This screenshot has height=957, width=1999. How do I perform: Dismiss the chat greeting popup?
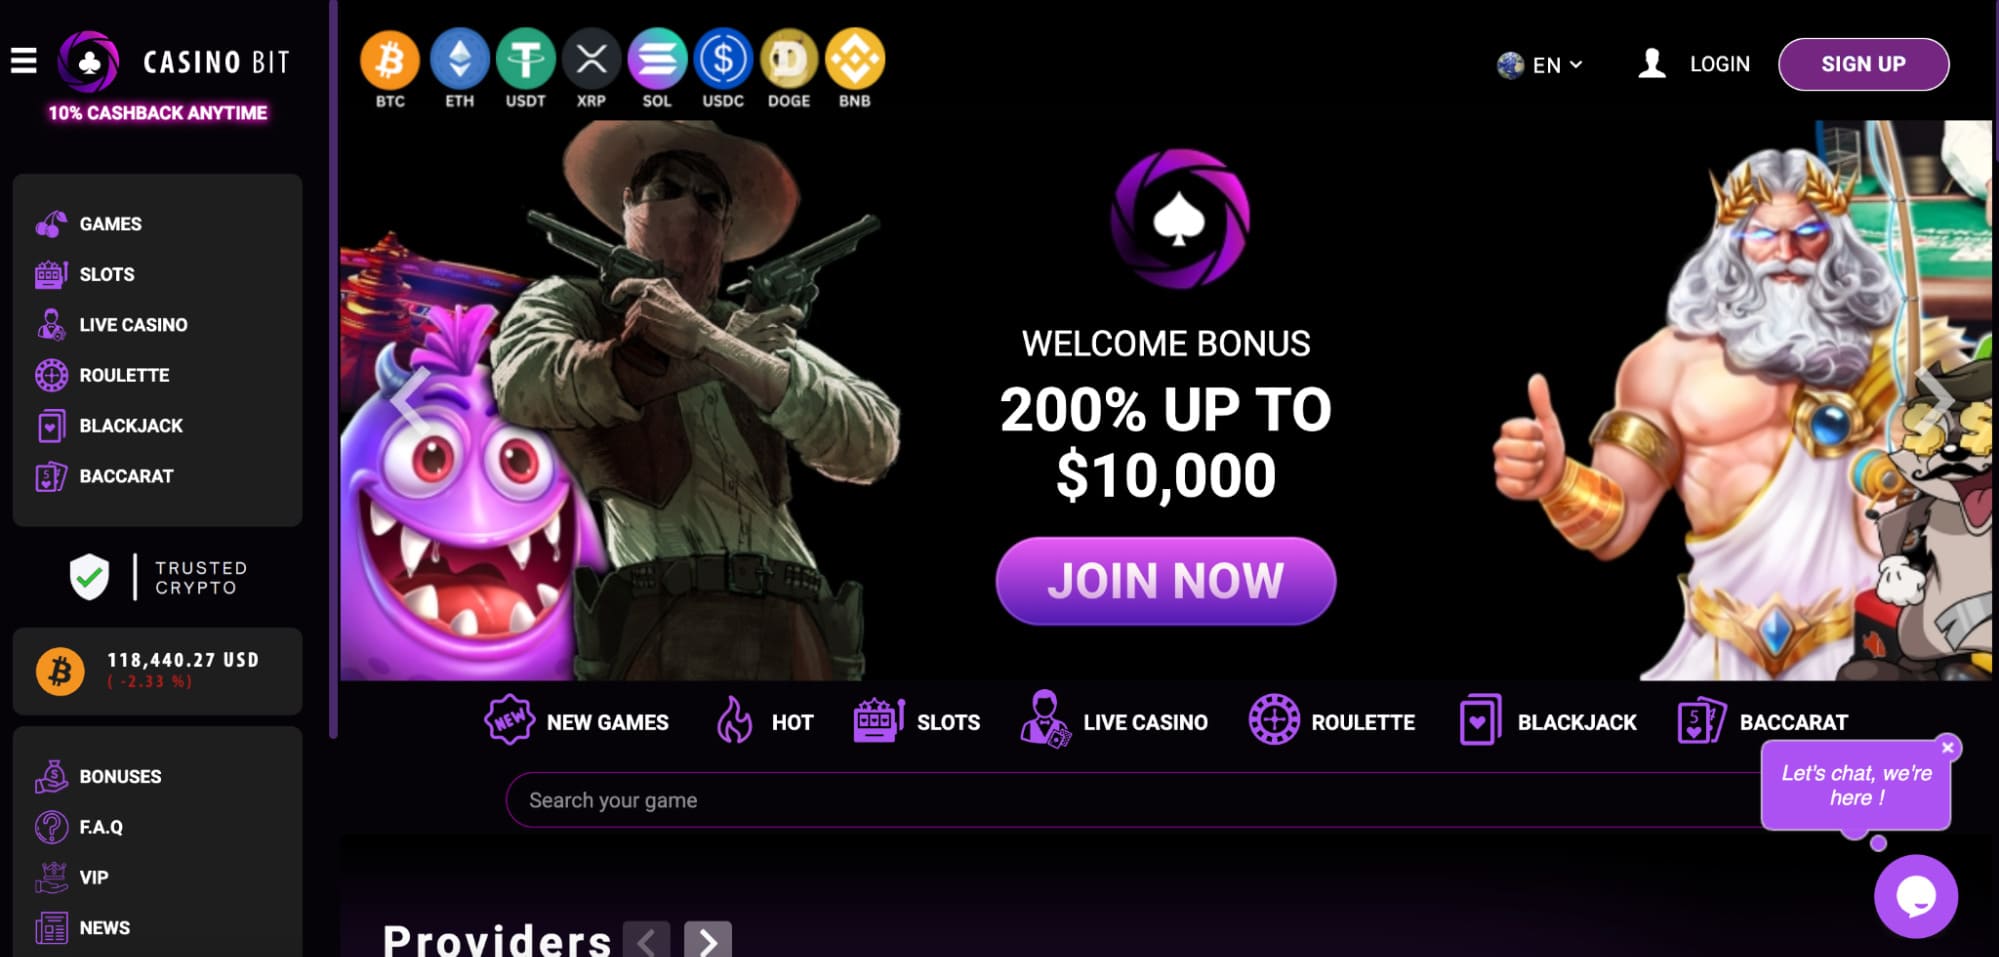[1947, 747]
